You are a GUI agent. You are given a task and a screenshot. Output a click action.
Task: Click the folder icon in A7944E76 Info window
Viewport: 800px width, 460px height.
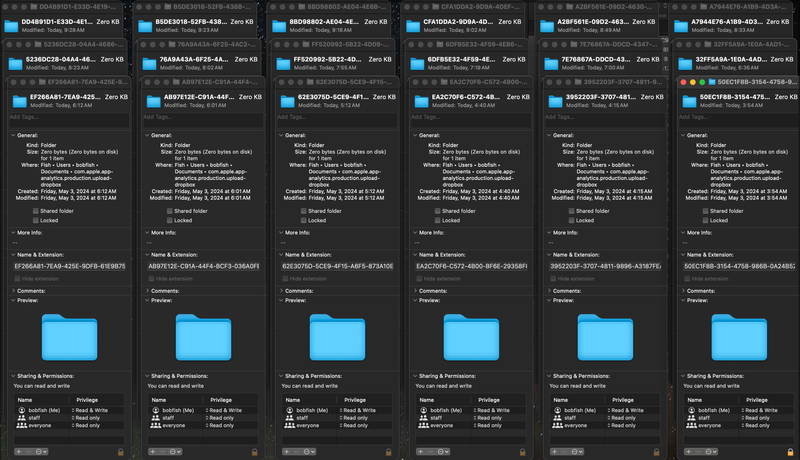pos(681,26)
